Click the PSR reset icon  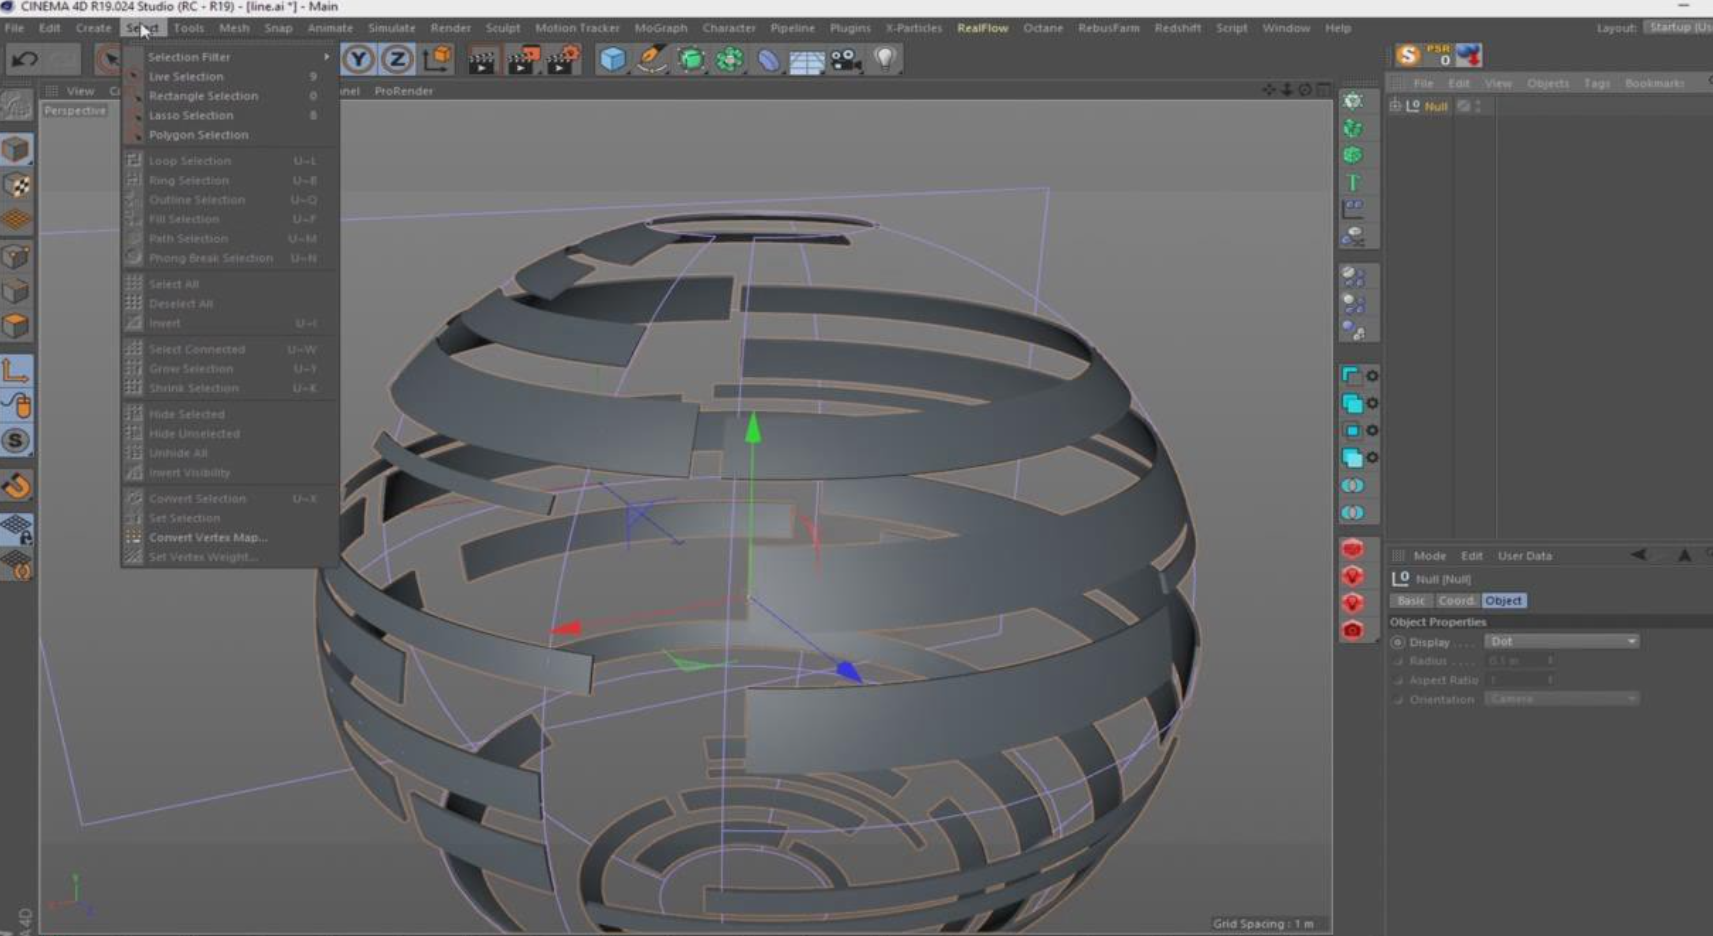[x=1439, y=56]
